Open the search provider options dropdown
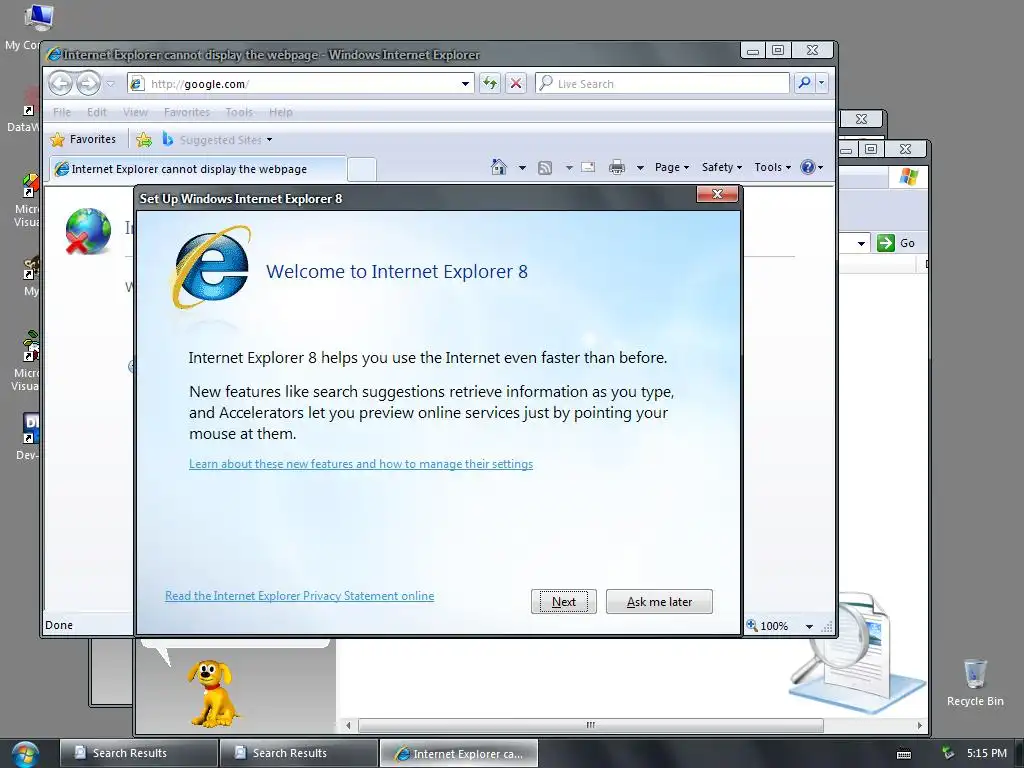 pyautogui.click(x=822, y=83)
